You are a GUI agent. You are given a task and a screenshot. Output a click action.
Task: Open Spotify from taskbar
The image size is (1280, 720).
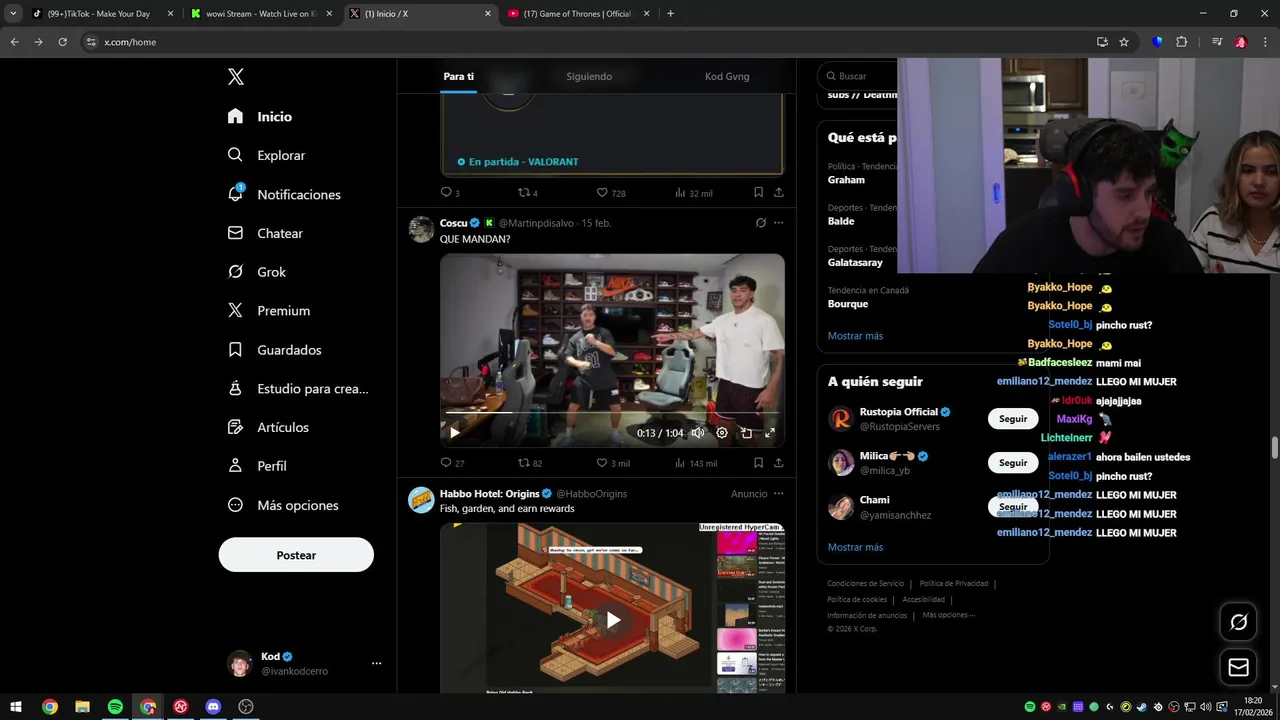[x=115, y=707]
